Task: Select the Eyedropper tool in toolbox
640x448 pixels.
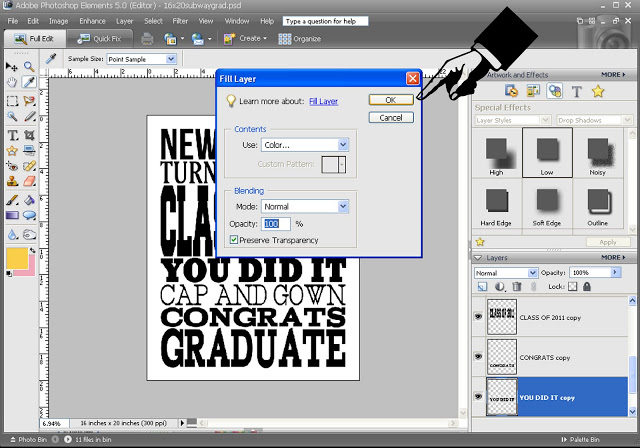Action: coord(29,82)
